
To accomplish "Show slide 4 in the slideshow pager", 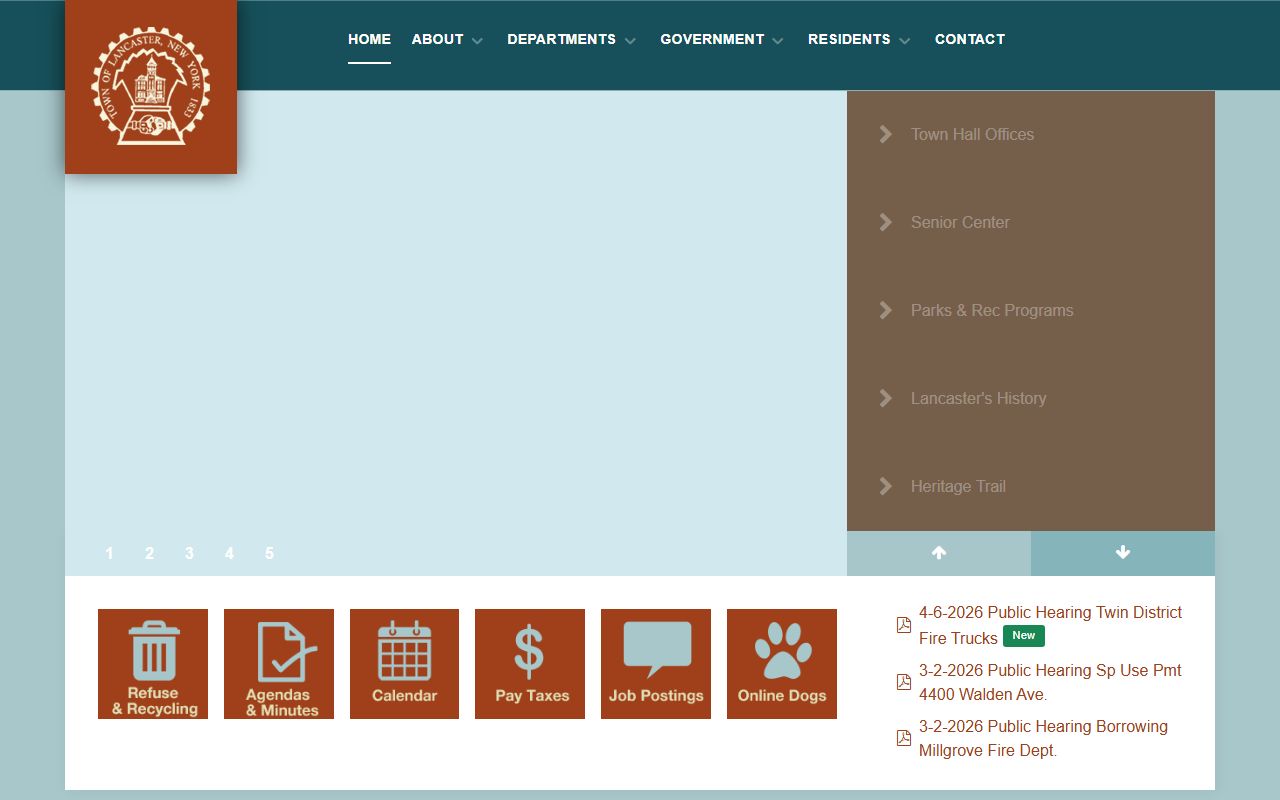I will [x=229, y=553].
